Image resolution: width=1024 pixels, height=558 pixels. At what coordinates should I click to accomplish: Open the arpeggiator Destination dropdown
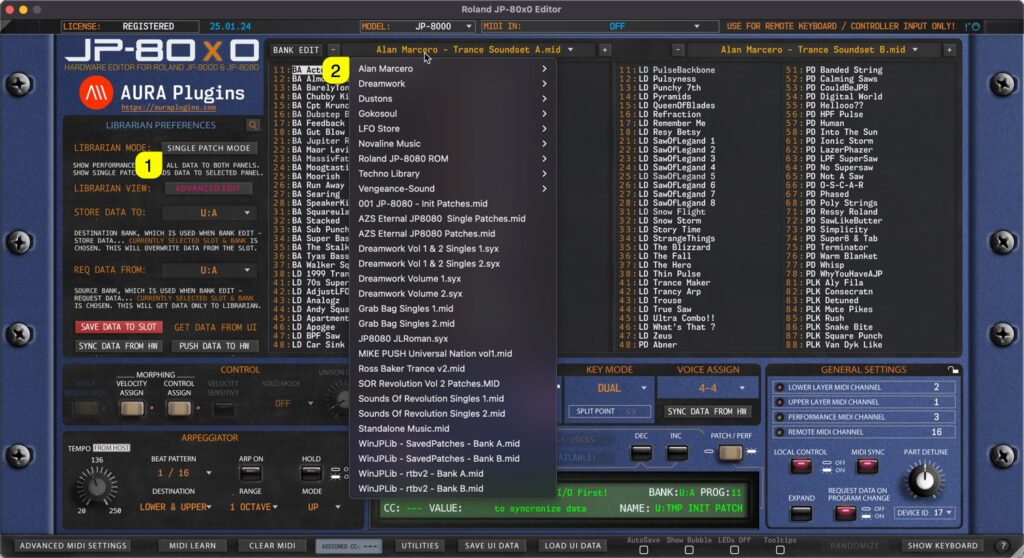[175, 507]
